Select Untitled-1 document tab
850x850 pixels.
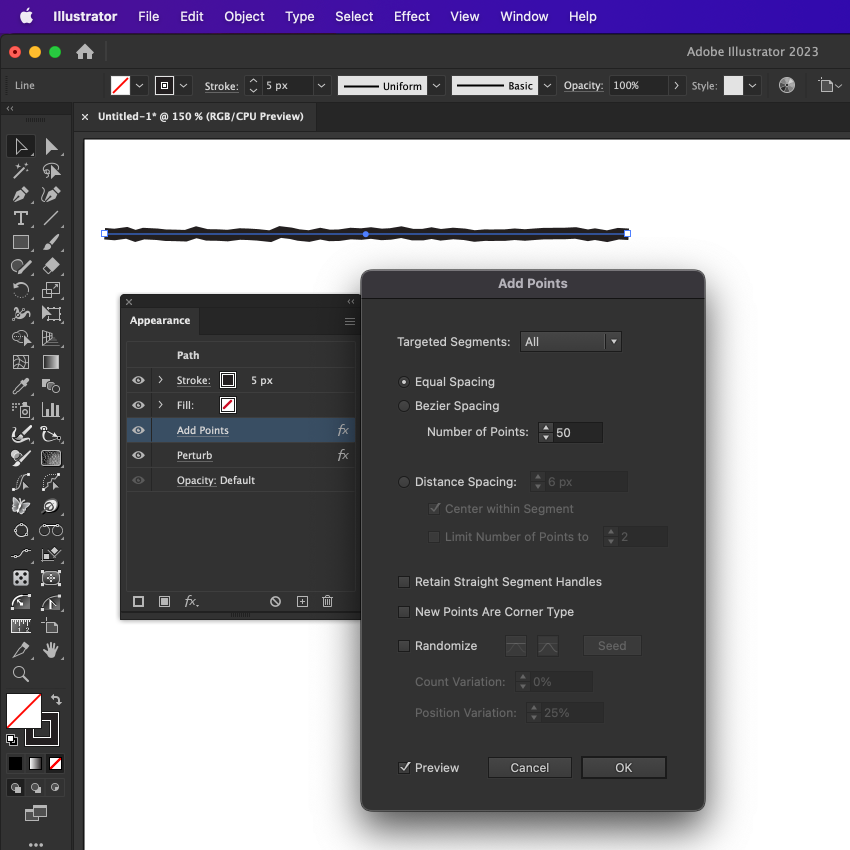tap(201, 117)
